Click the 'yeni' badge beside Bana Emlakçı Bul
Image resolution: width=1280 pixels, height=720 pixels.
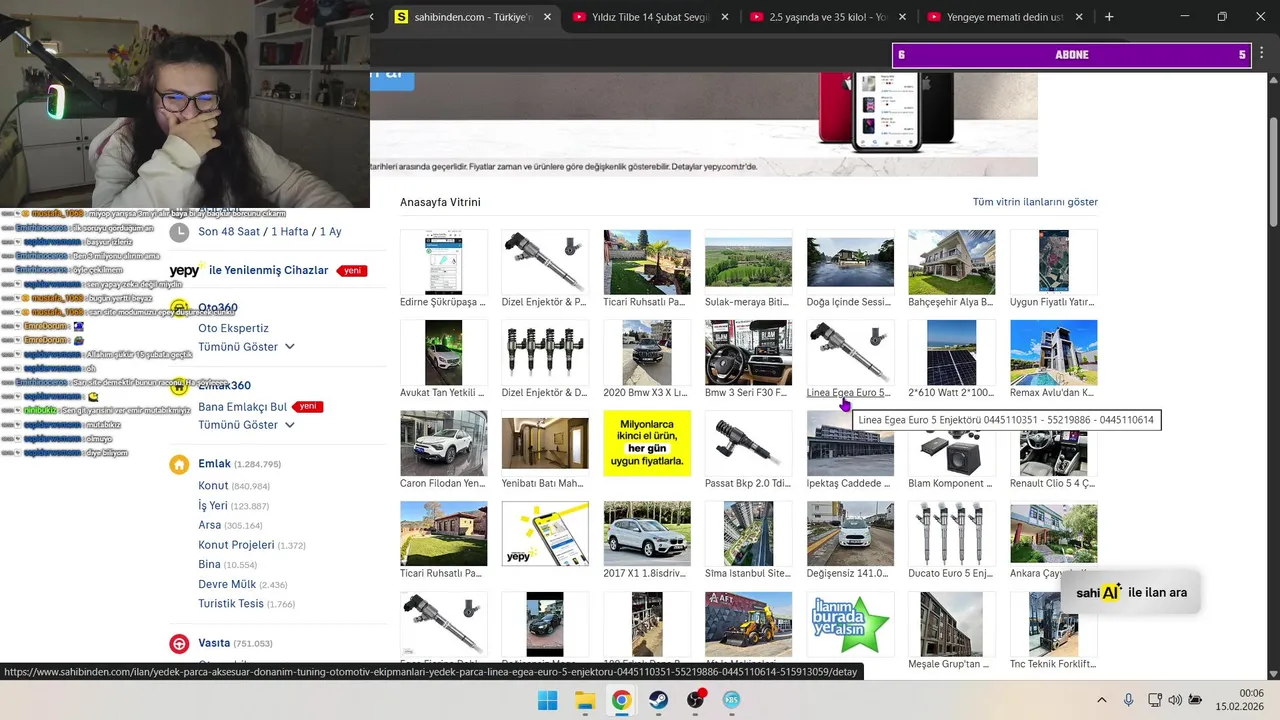pyautogui.click(x=308, y=407)
